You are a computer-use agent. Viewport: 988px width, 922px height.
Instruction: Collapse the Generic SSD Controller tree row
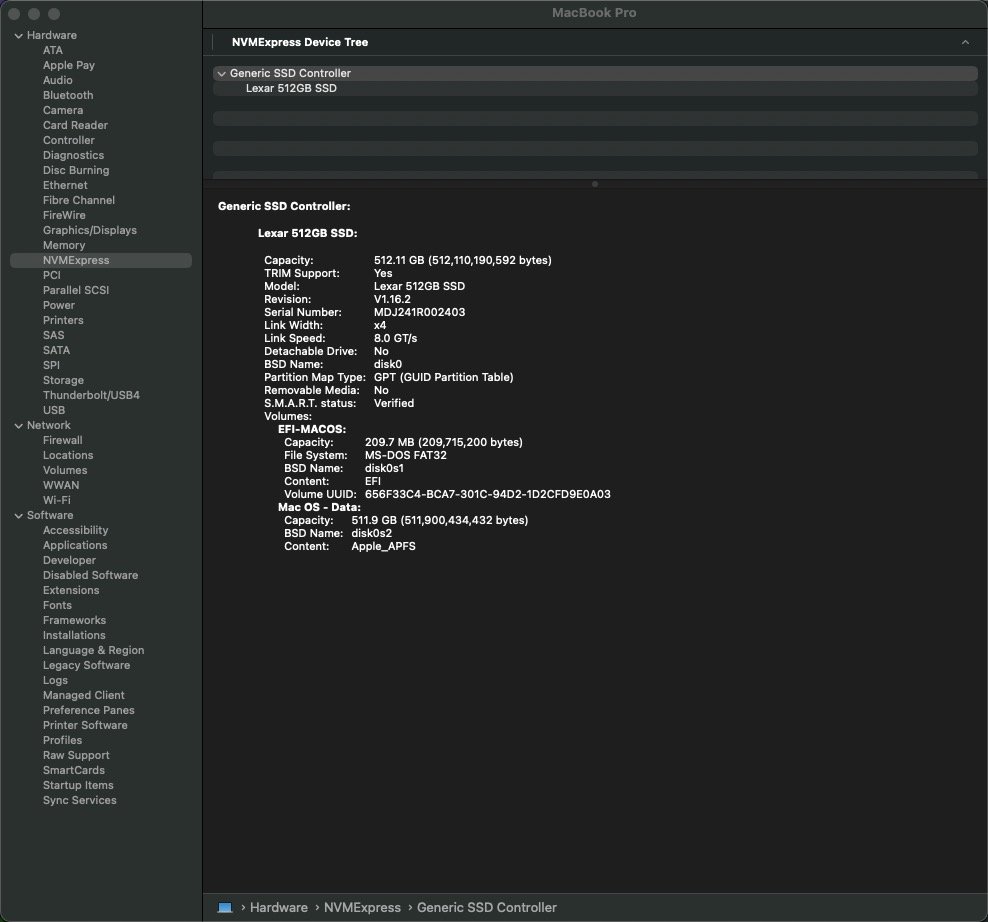point(221,74)
